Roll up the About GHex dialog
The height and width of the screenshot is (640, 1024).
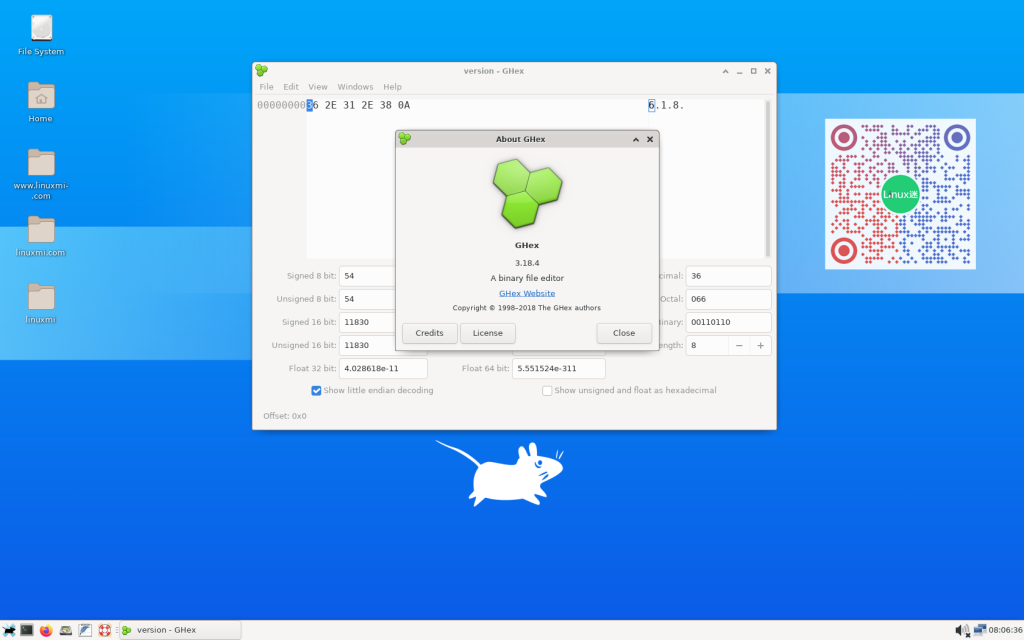[x=636, y=139]
